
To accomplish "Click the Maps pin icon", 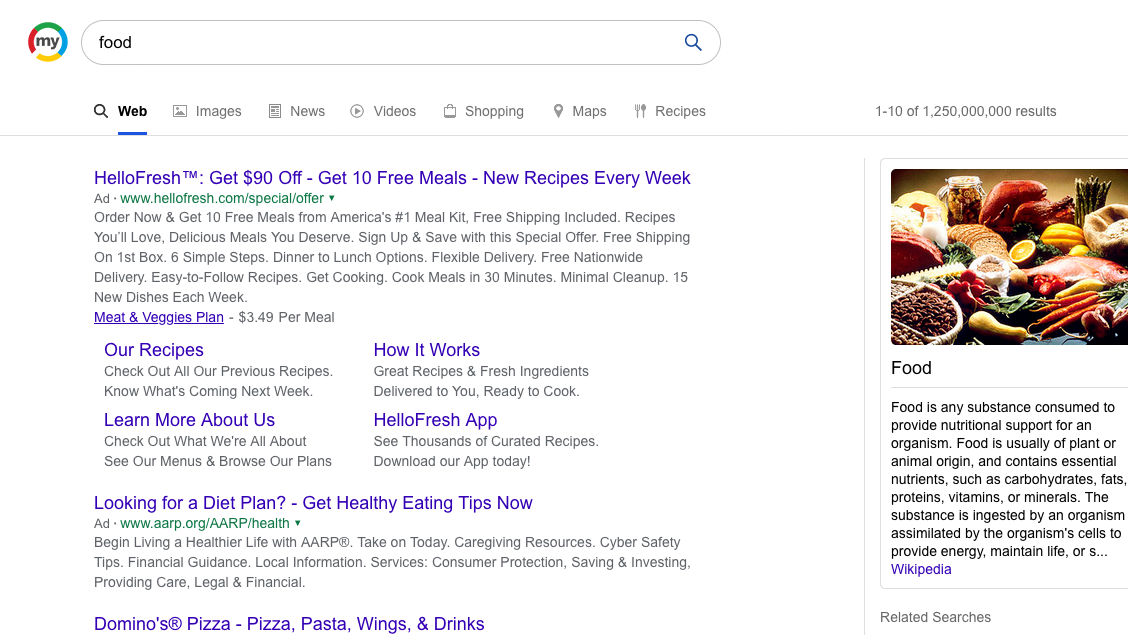I will (x=558, y=111).
